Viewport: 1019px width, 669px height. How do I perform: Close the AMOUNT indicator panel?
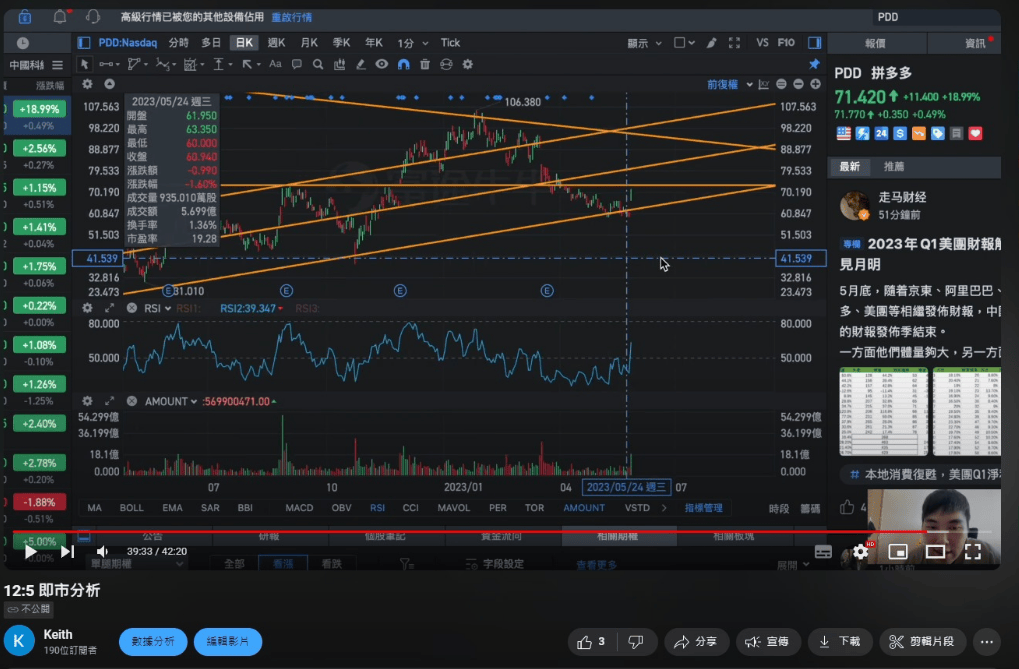click(x=132, y=401)
